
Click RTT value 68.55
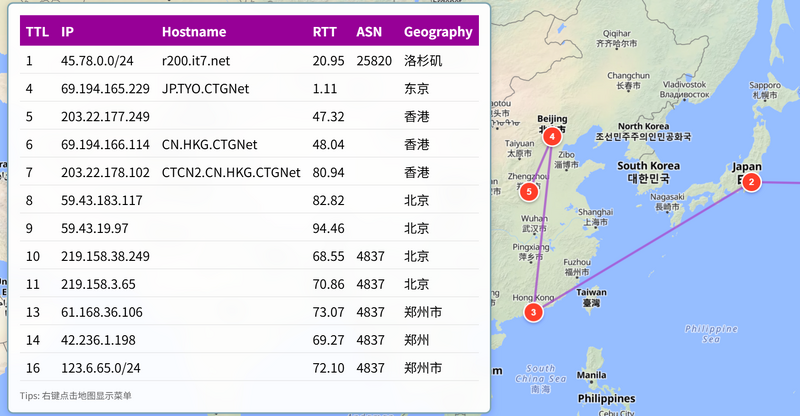329,256
